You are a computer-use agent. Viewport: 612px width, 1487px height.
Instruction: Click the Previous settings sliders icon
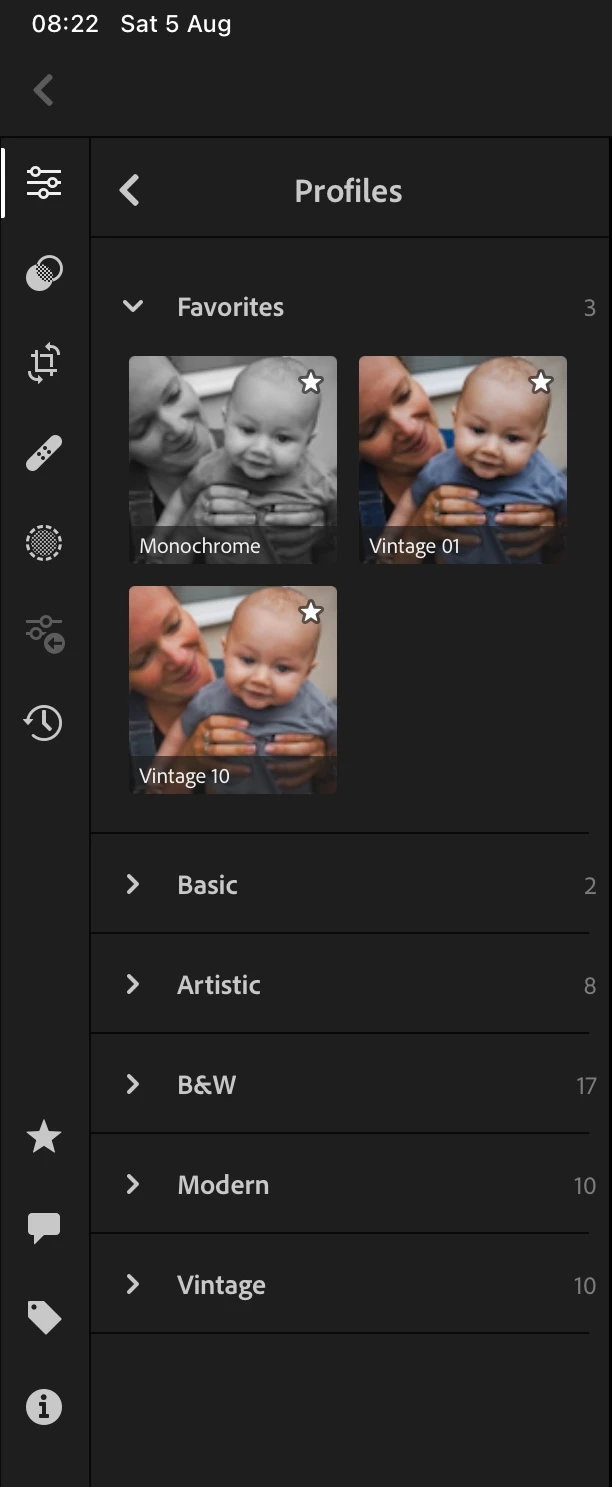(x=44, y=633)
